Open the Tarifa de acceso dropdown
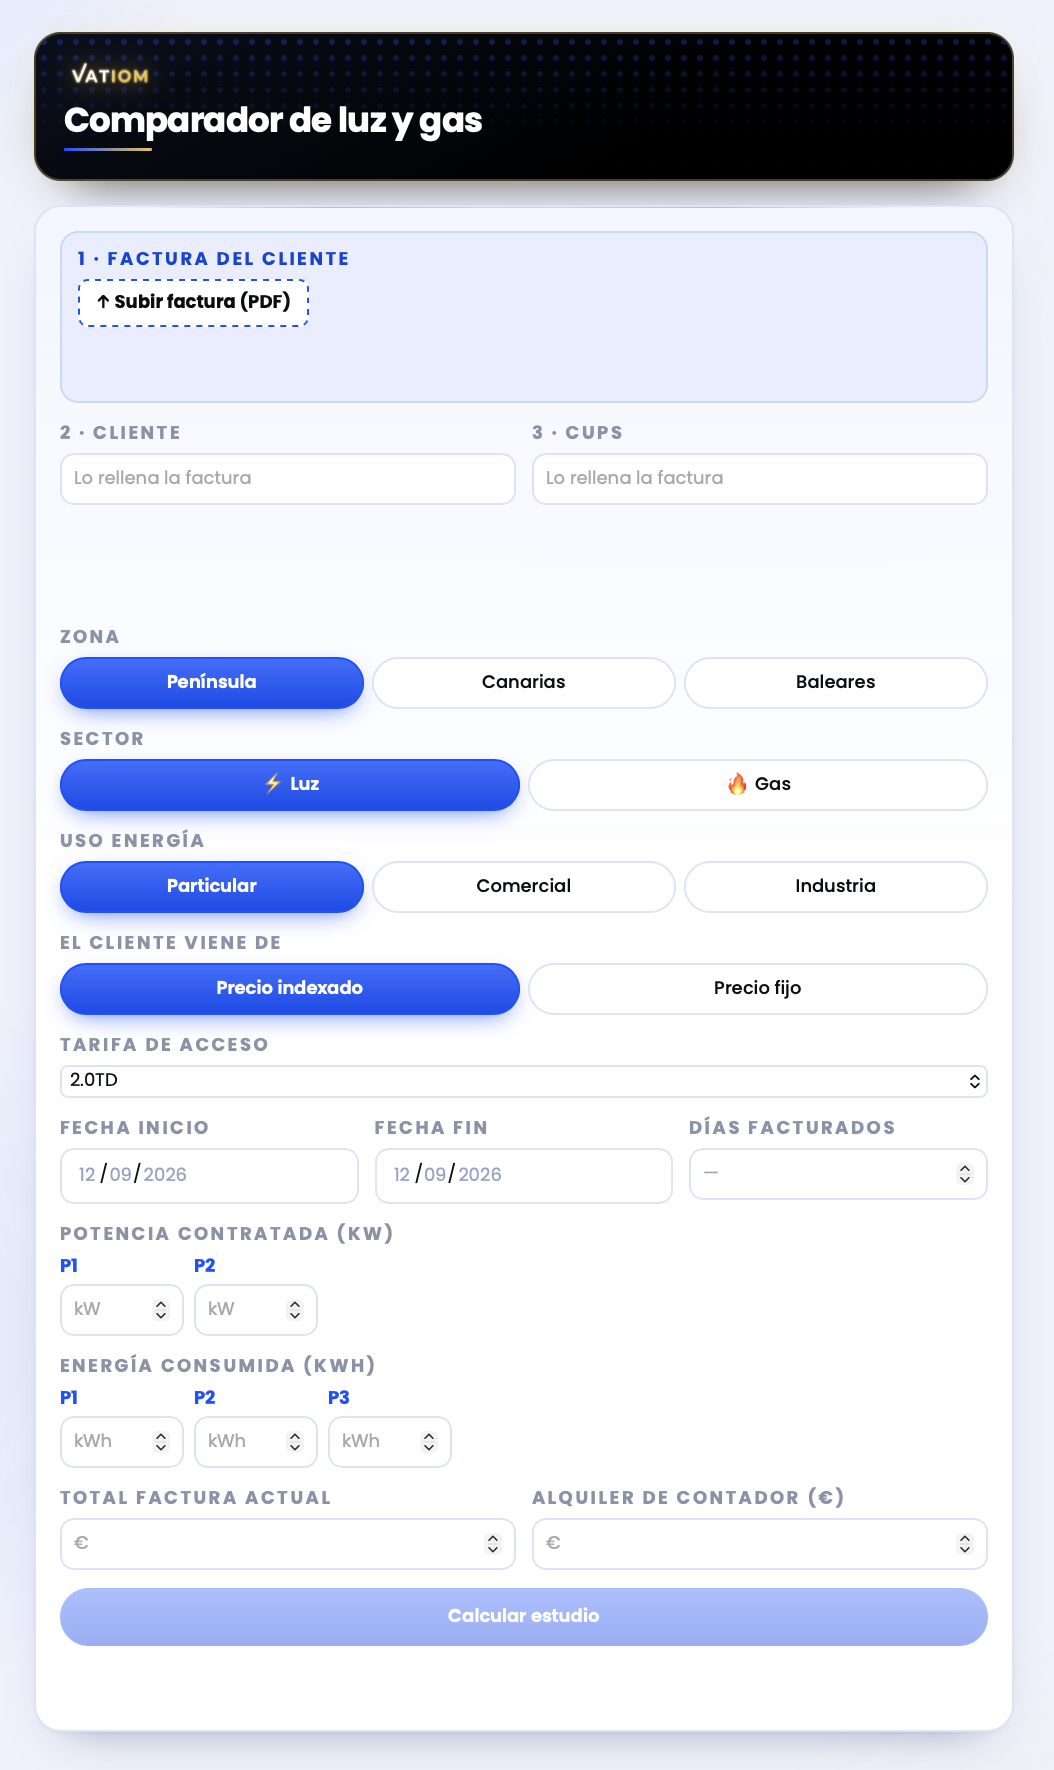Screen dimensions: 1054x1770 (524, 1081)
